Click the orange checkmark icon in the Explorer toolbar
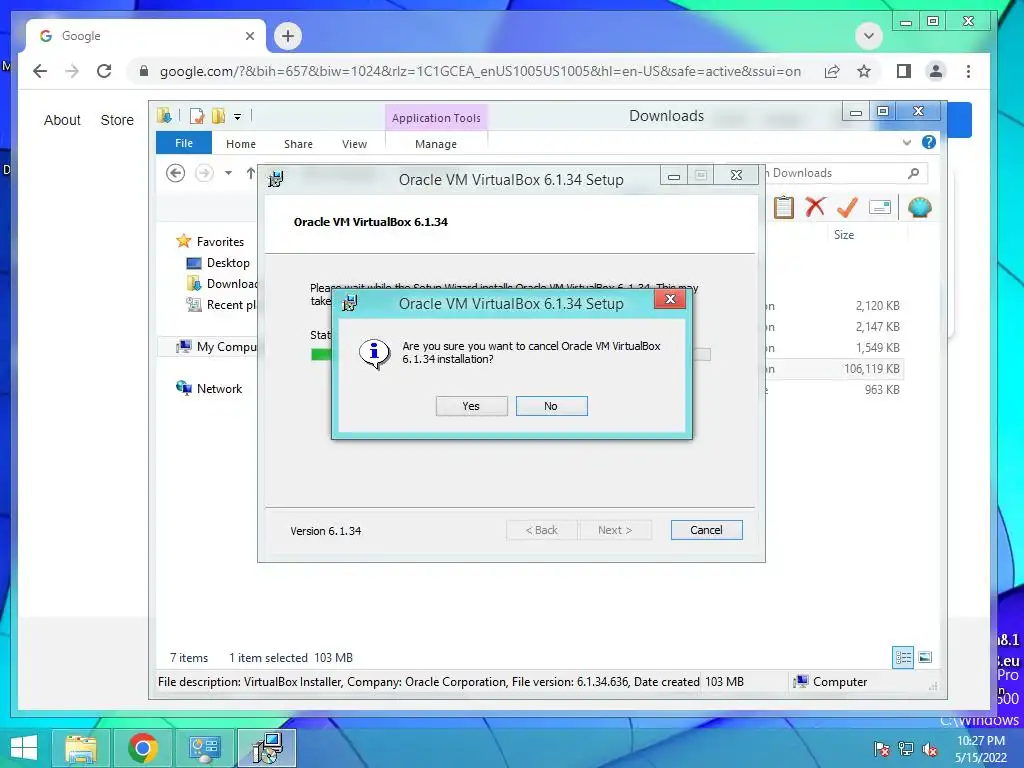The image size is (1024, 768). click(x=847, y=207)
